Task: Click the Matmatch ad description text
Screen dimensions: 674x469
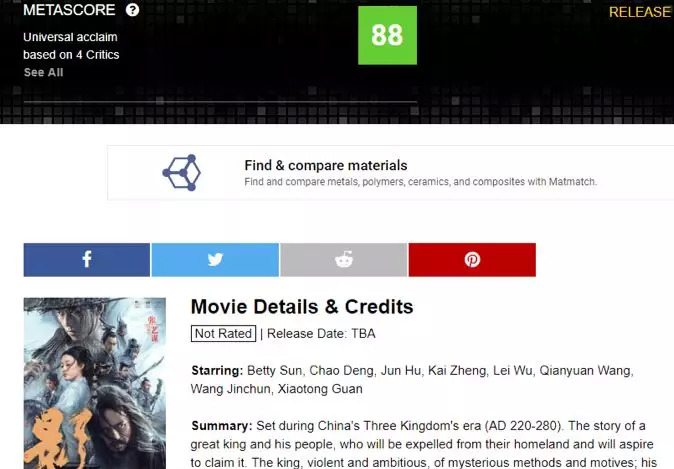Action: 420,182
